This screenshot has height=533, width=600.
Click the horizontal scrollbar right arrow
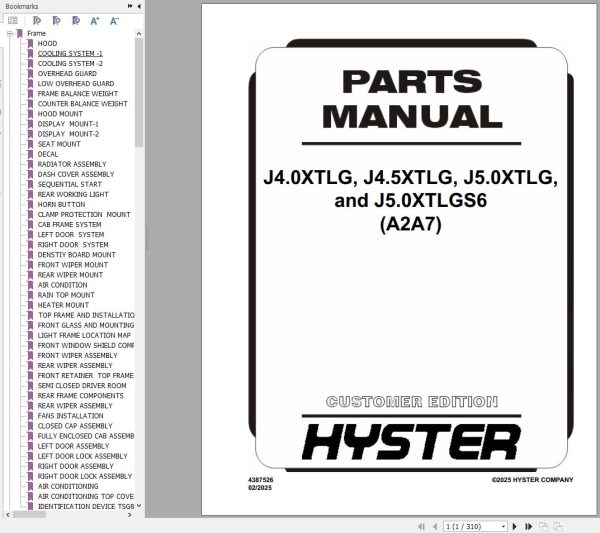[x=130, y=515]
